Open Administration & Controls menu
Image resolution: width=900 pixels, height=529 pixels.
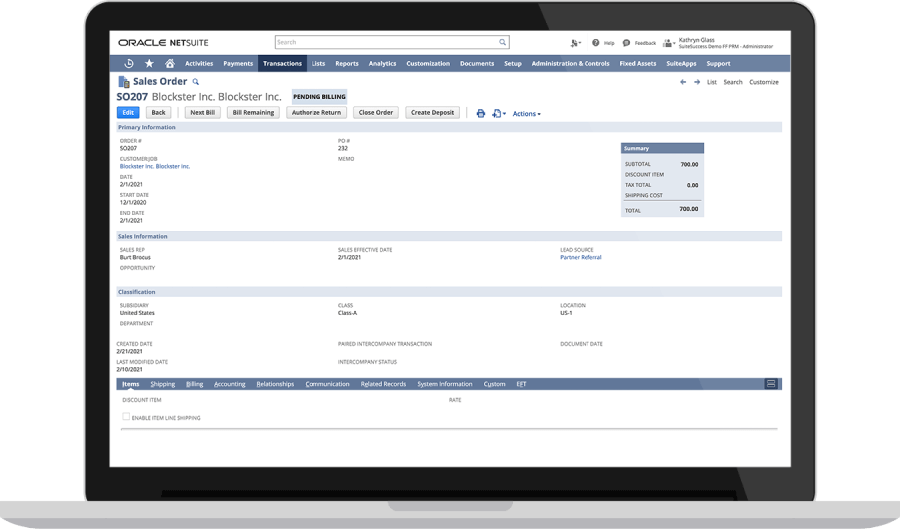coord(571,63)
